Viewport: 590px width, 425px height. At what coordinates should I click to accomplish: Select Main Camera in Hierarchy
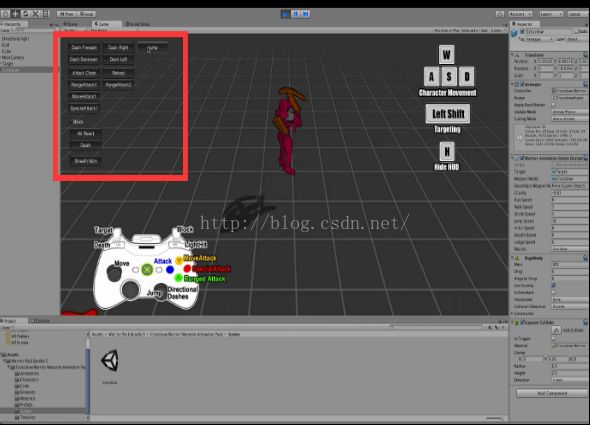pyautogui.click(x=13, y=58)
